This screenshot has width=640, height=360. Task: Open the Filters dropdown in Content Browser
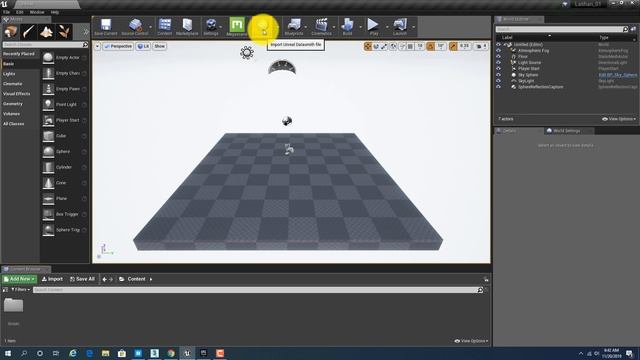(20, 290)
